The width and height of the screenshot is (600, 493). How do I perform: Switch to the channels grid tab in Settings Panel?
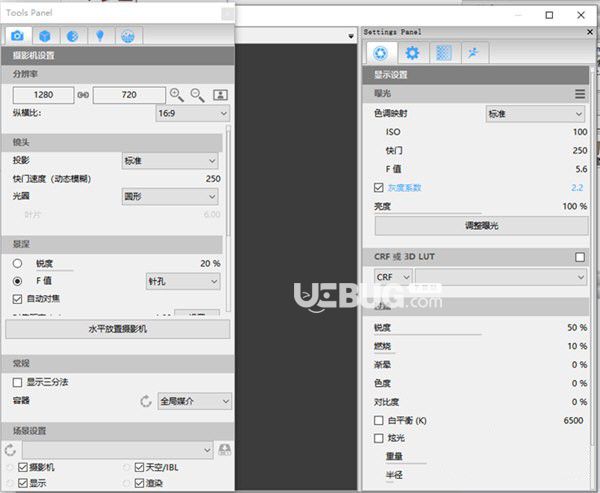tap(444, 53)
